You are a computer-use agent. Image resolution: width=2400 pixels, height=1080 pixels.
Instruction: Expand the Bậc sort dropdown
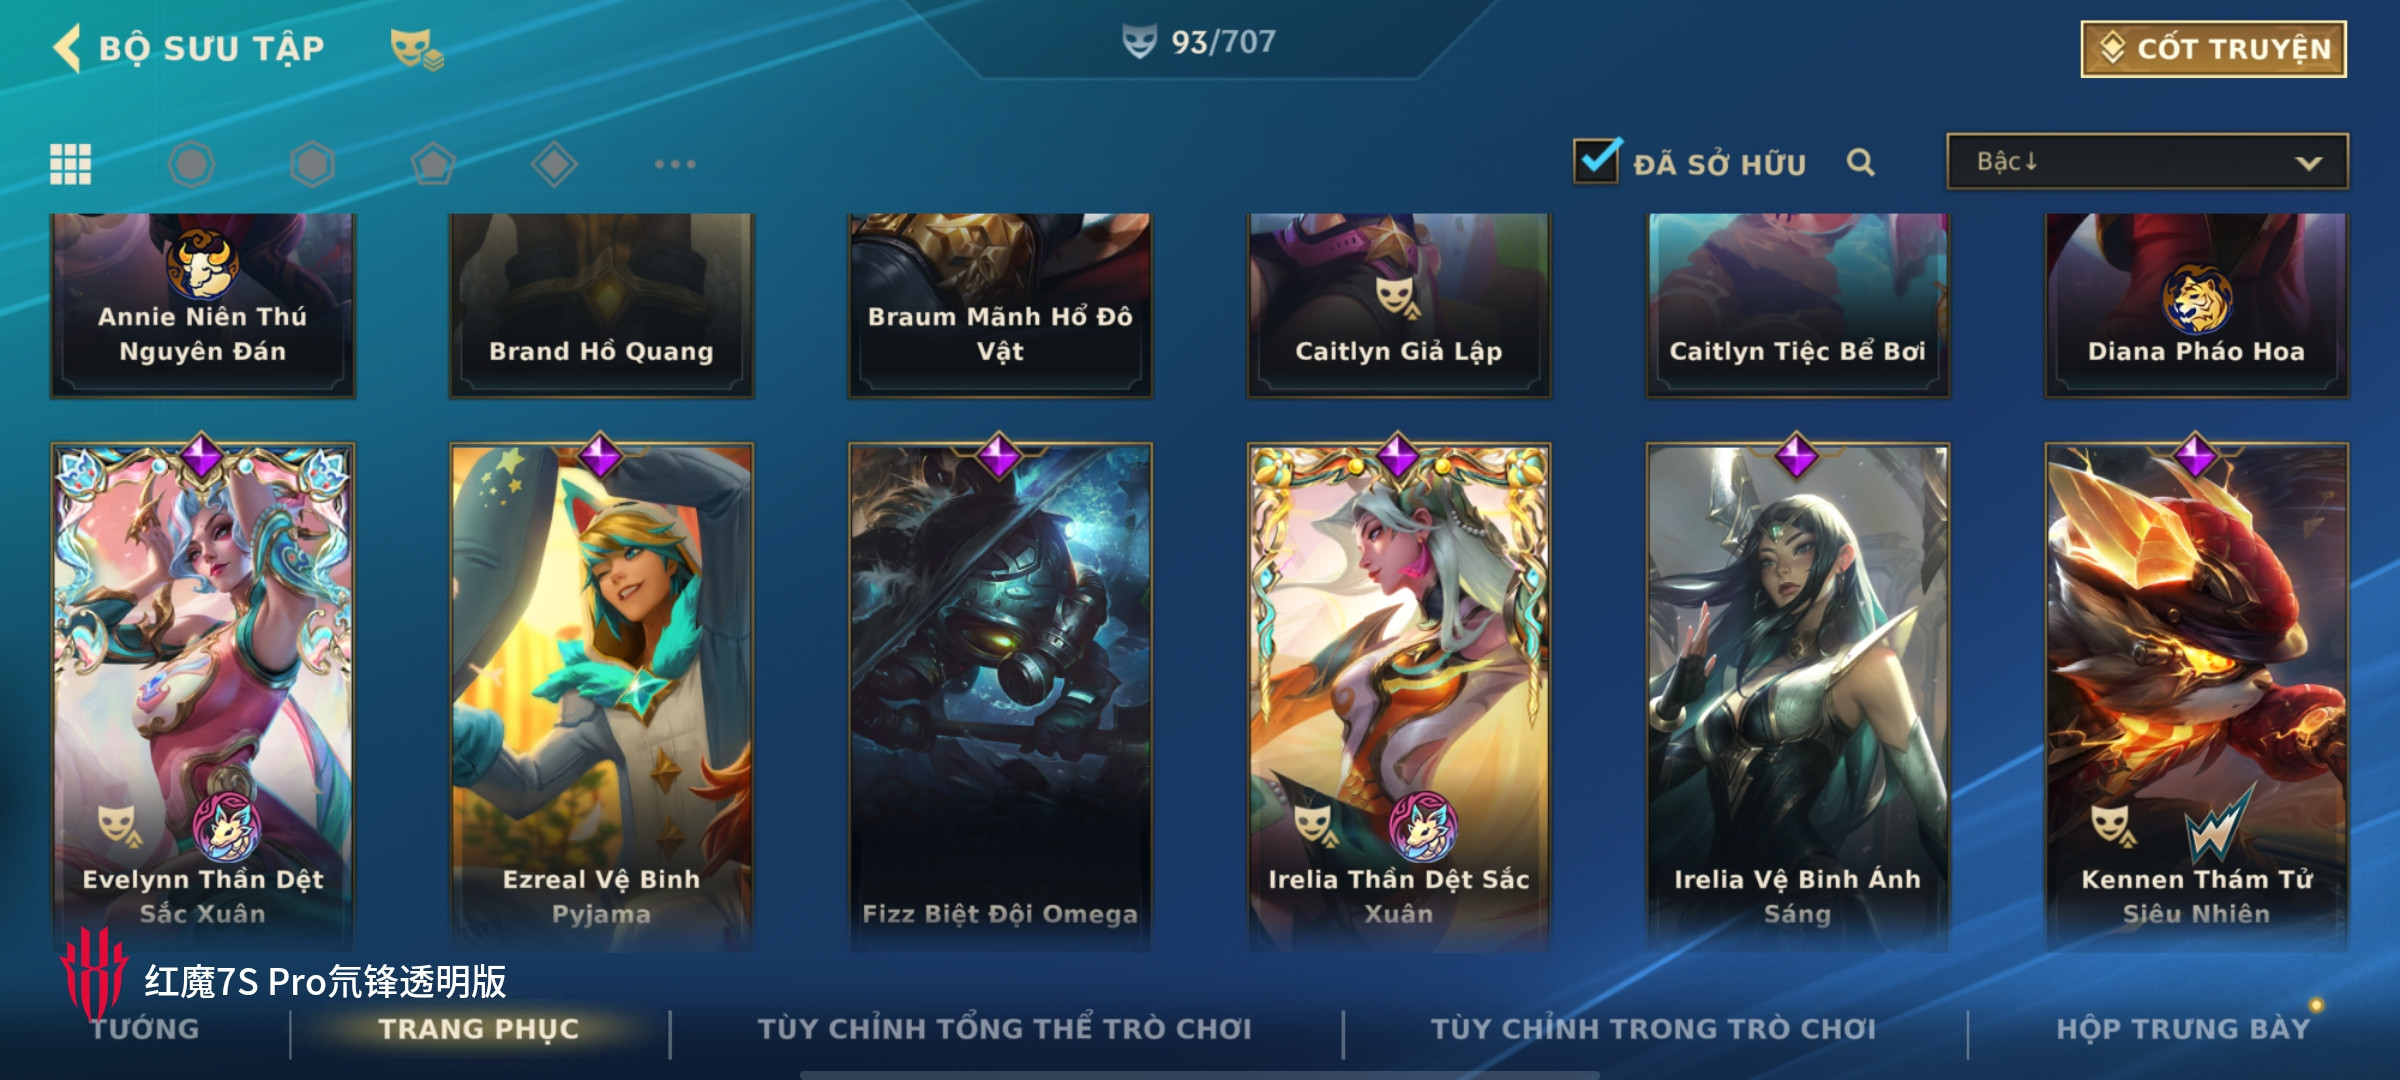[x=2147, y=161]
